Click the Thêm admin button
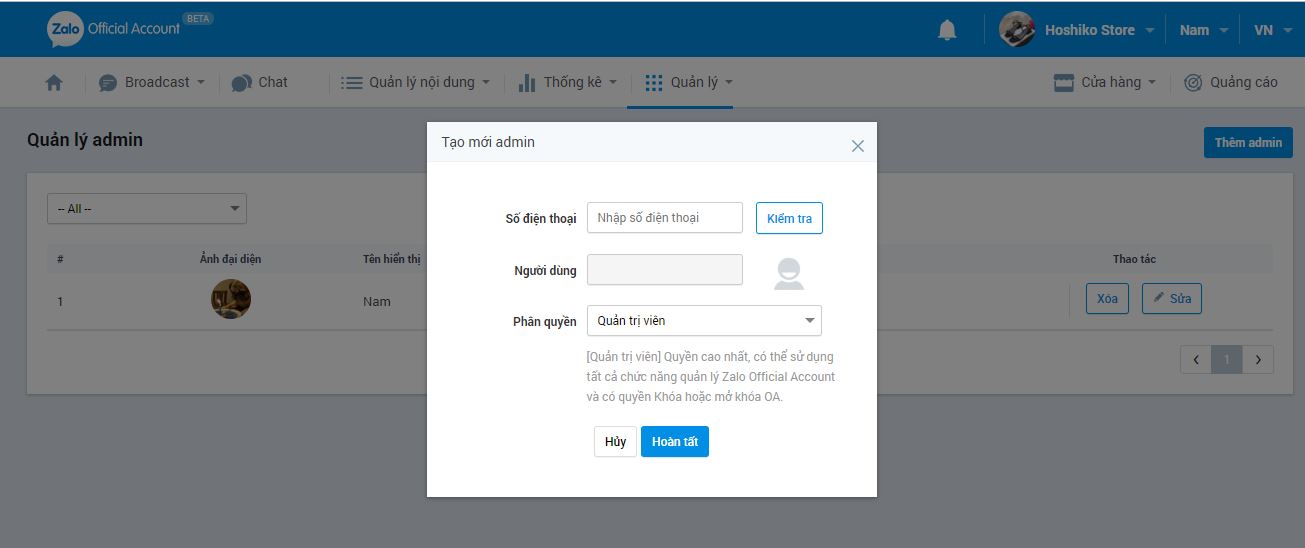 pos(1248,143)
